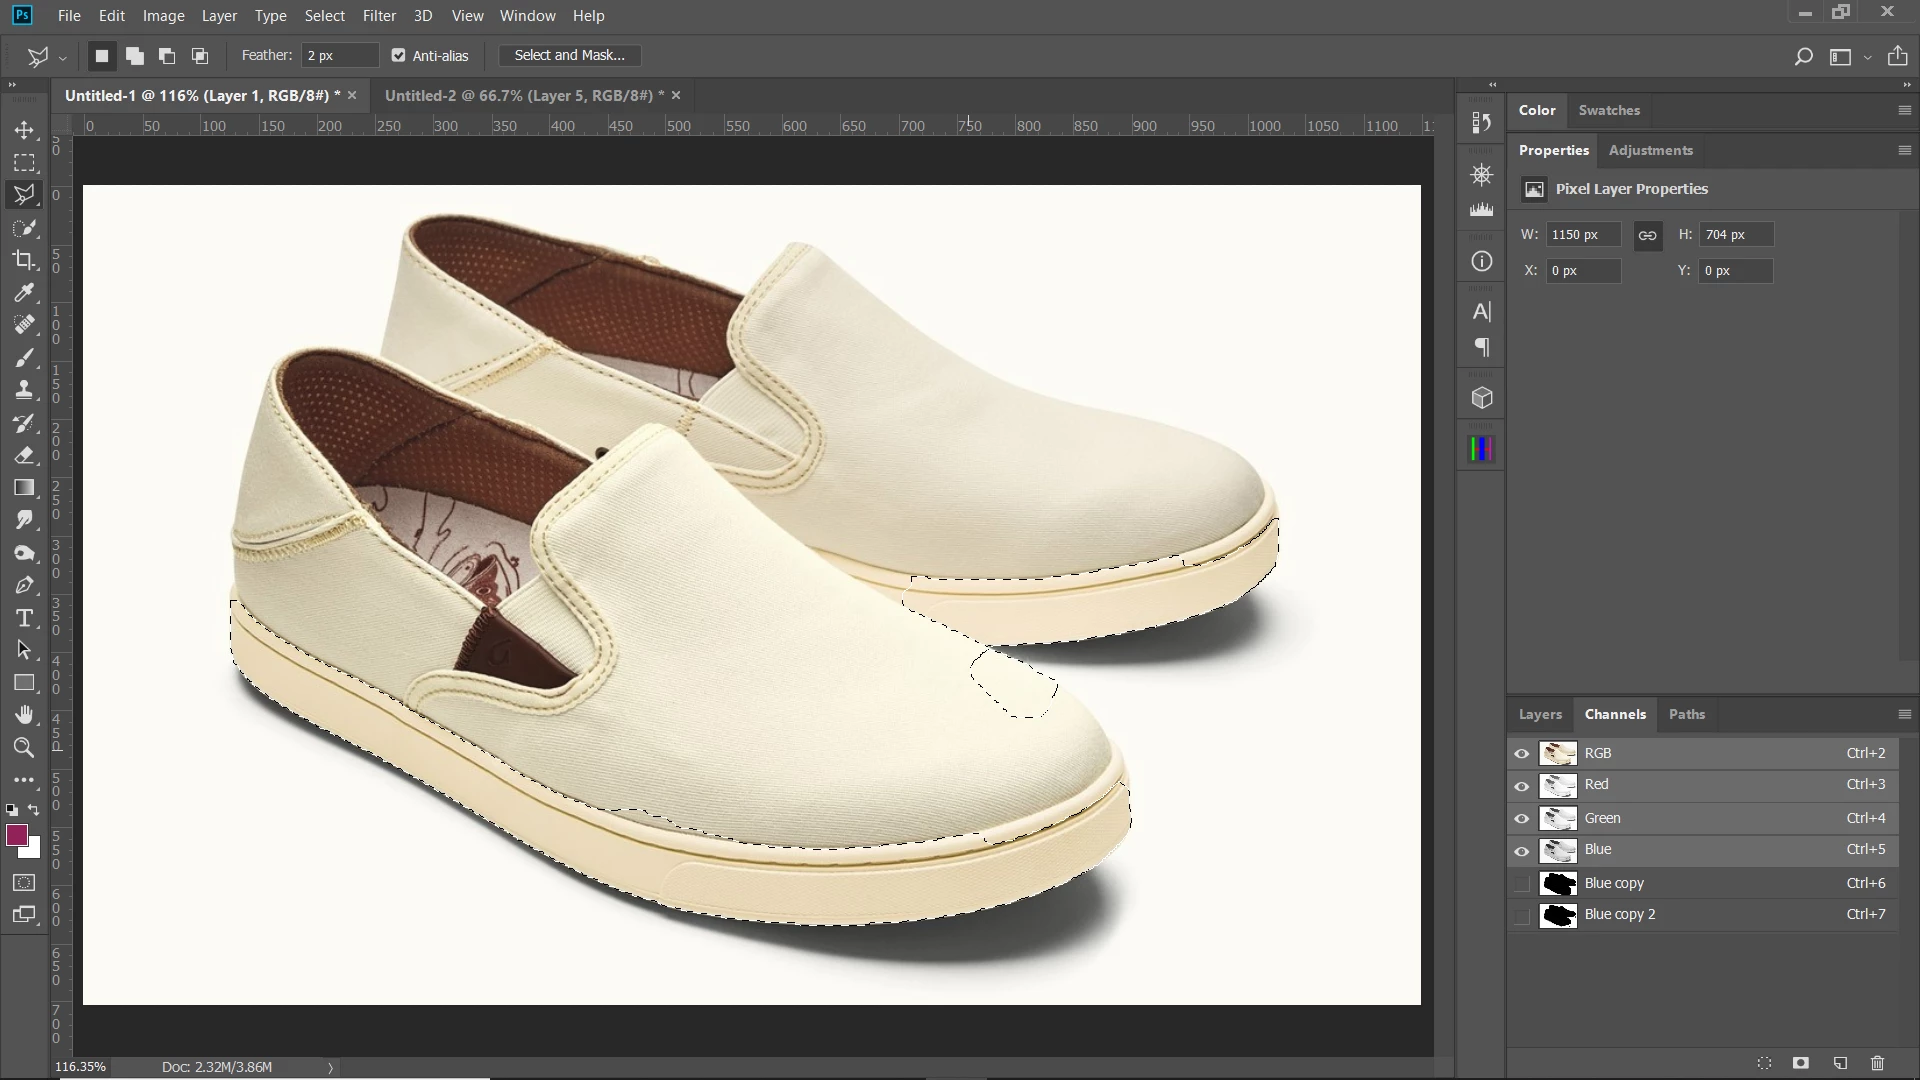Select the Hand tool
The height and width of the screenshot is (1080, 1920).
[x=24, y=714]
